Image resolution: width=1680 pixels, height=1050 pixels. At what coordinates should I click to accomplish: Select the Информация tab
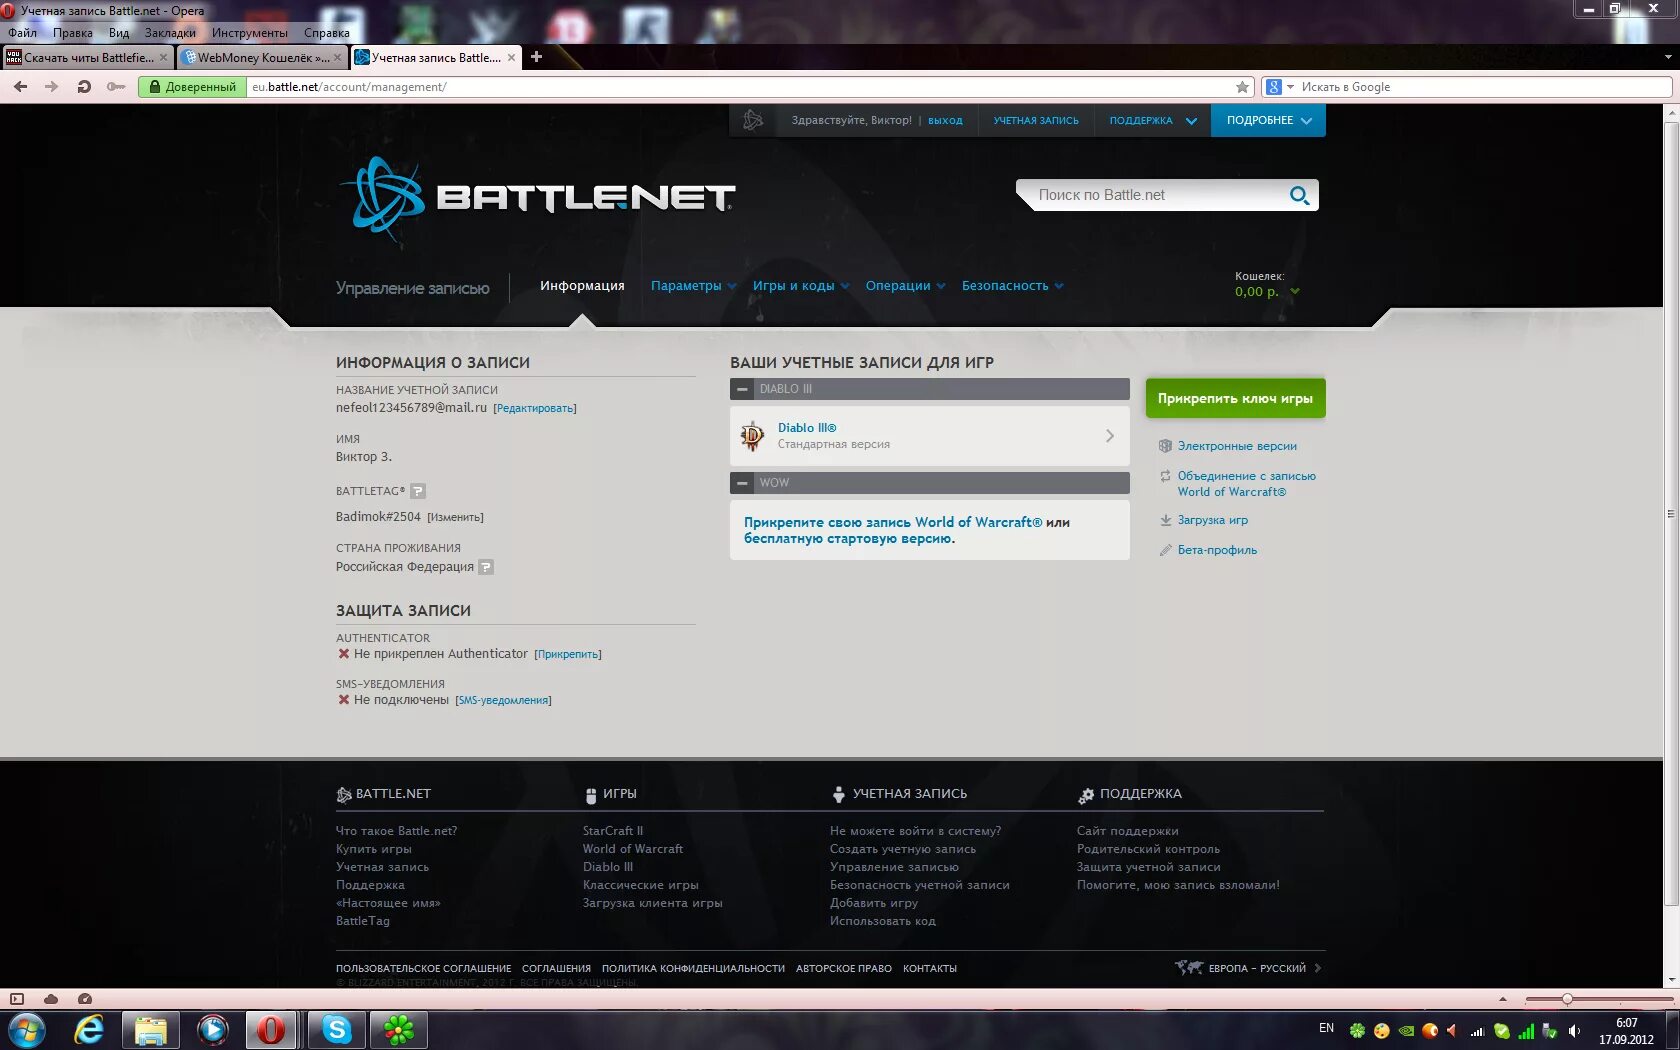pyautogui.click(x=582, y=286)
